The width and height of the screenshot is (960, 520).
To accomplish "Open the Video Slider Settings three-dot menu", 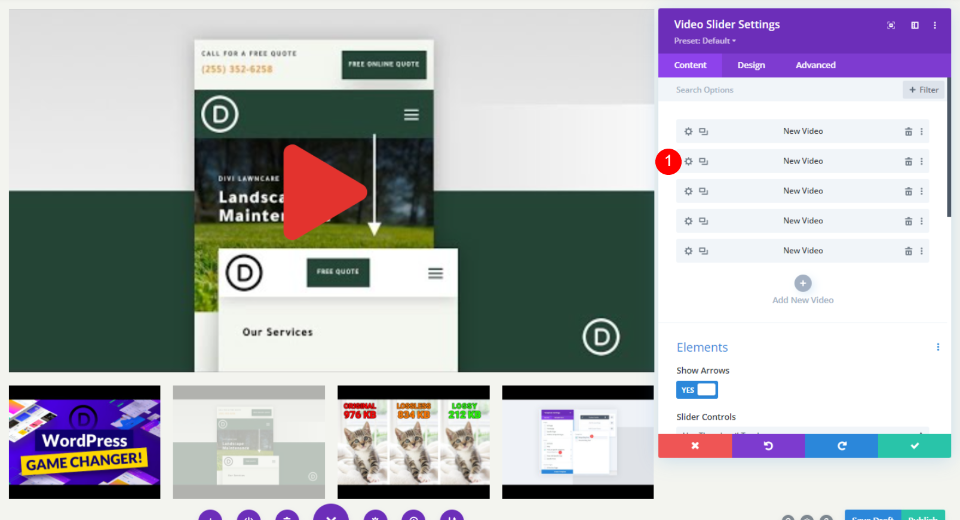I will (x=935, y=25).
